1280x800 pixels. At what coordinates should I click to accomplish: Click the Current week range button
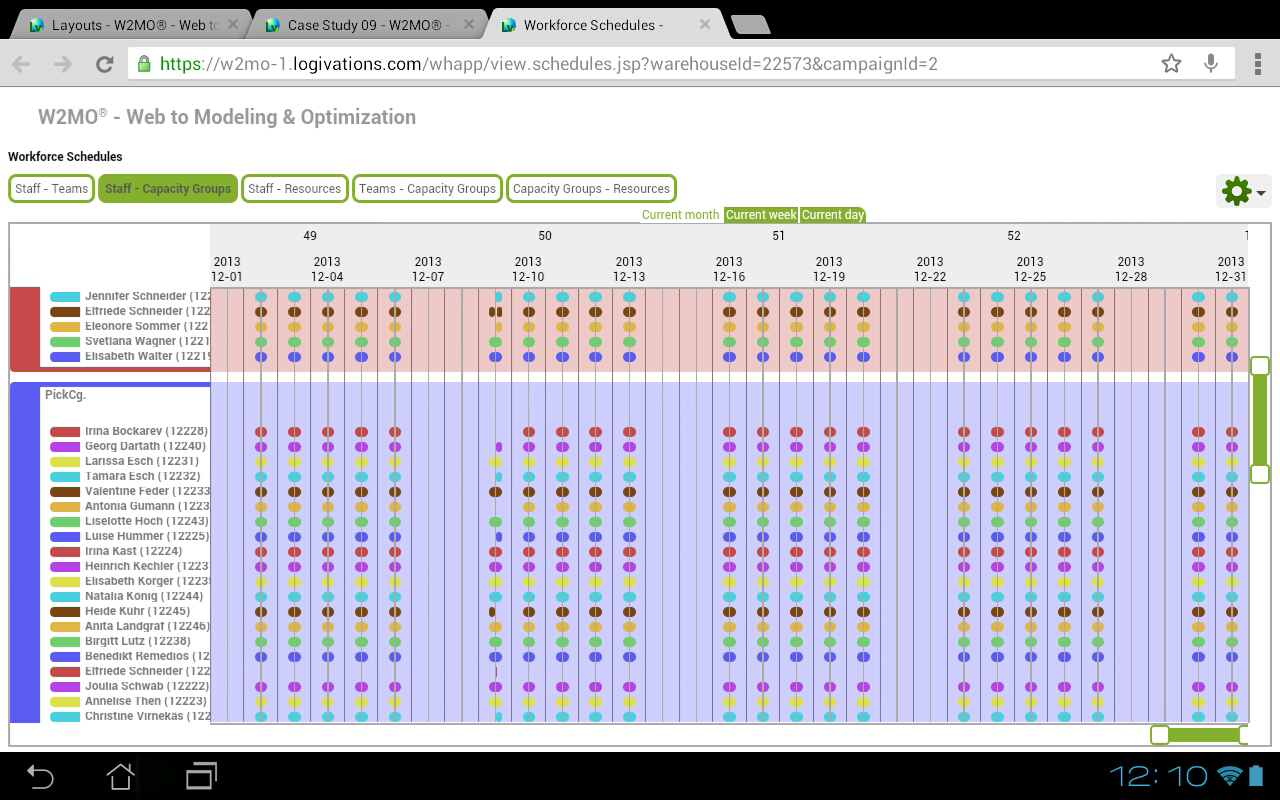click(761, 215)
